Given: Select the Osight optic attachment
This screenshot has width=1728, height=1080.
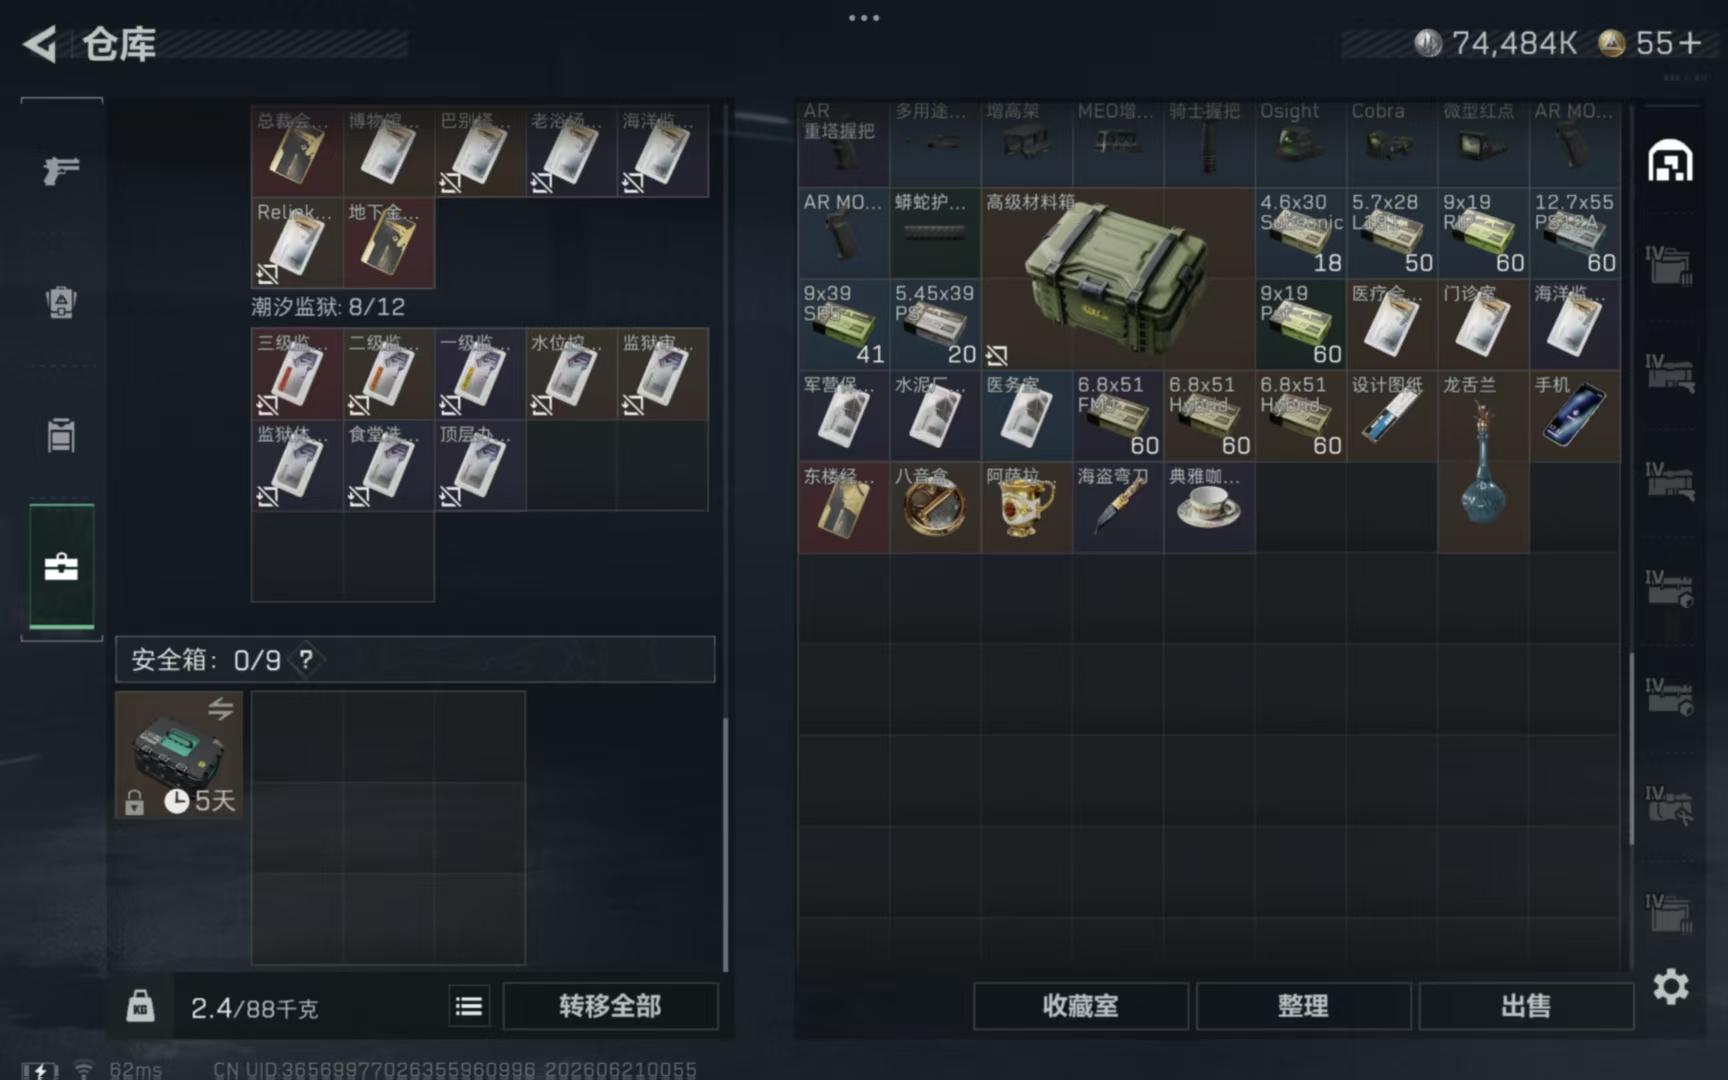Looking at the screenshot, I should pyautogui.click(x=1300, y=142).
